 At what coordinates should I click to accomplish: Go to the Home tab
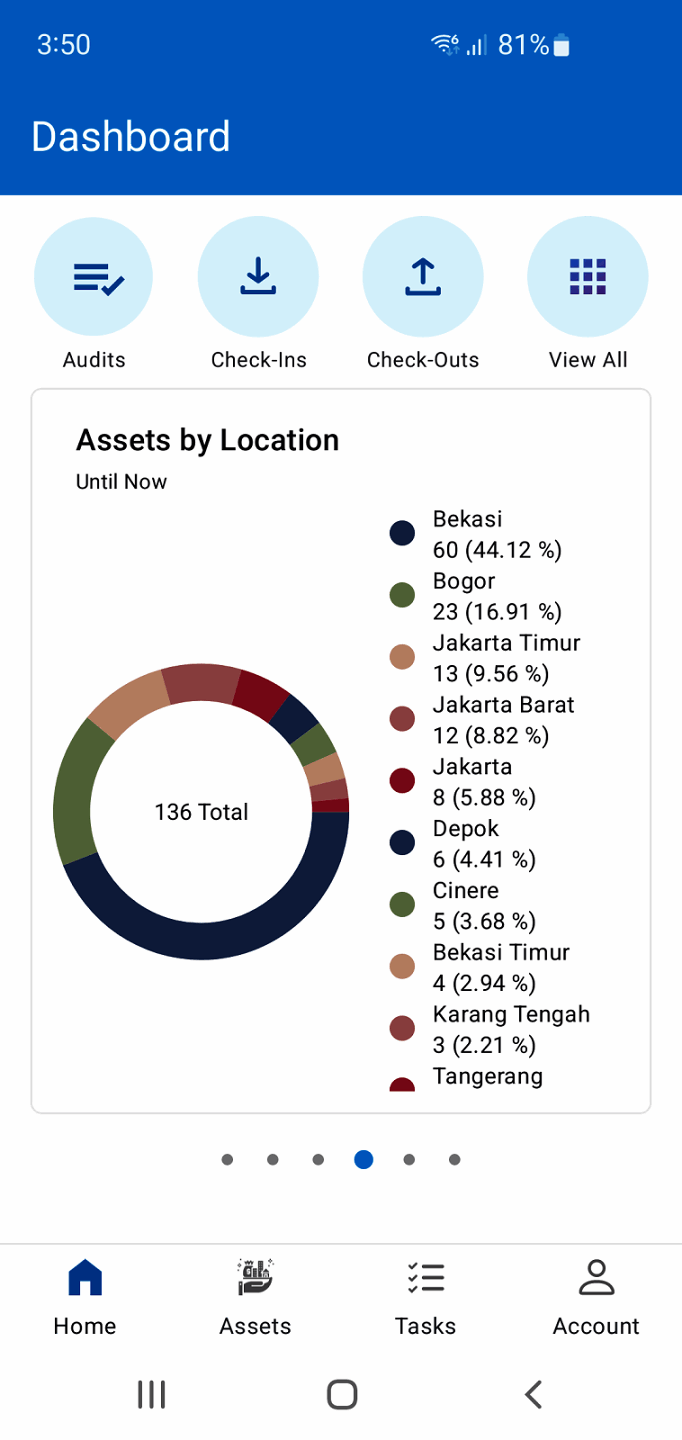point(85,1297)
